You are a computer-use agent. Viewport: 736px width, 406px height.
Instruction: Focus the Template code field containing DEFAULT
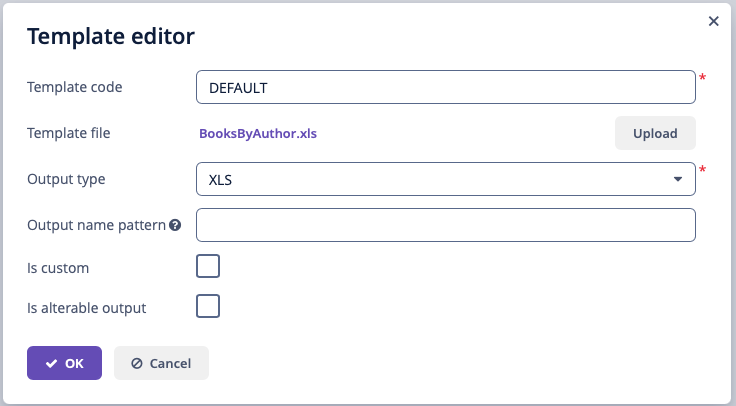pyautogui.click(x=445, y=87)
